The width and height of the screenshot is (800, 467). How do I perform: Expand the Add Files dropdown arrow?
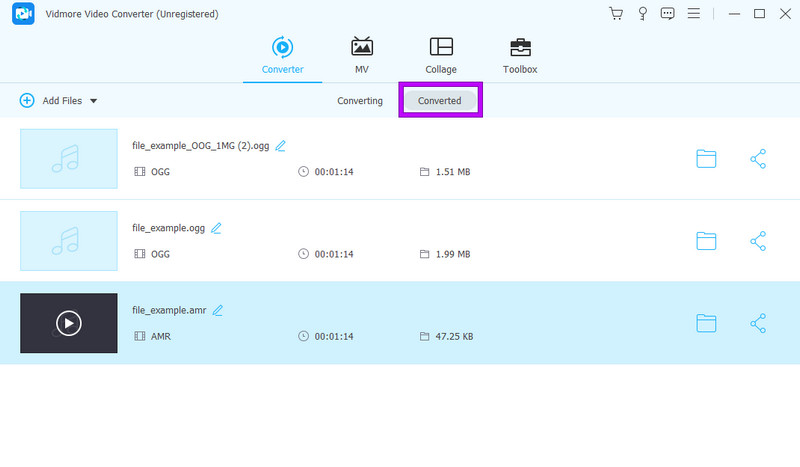pyautogui.click(x=94, y=101)
